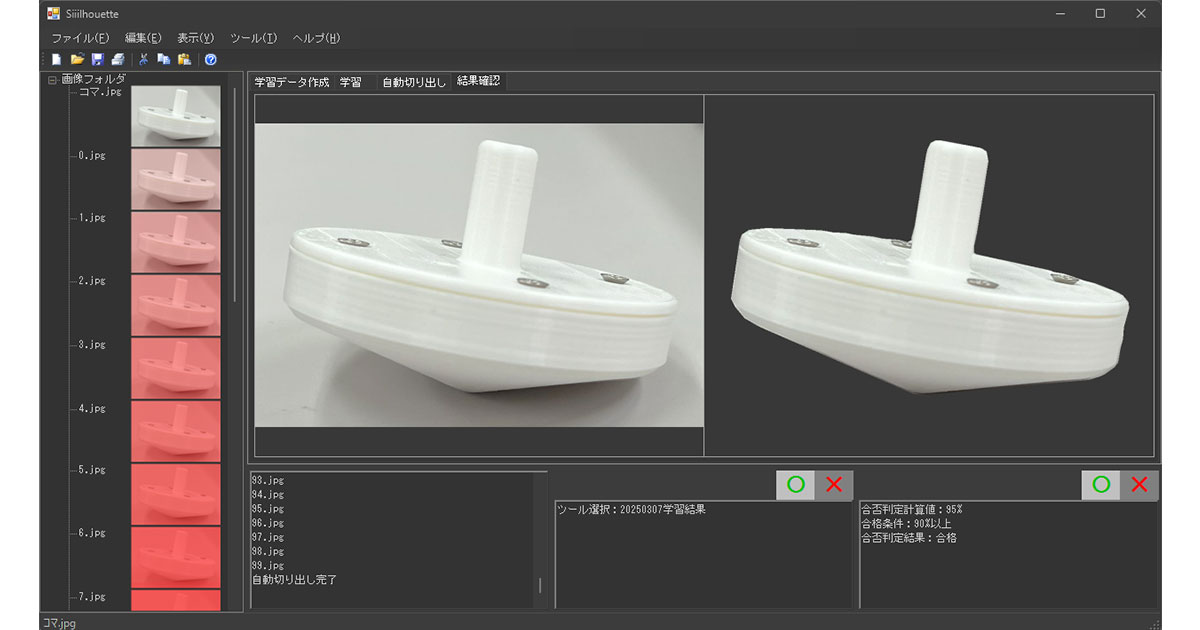This screenshot has width=1200, height=630.
Task: Select the 3.jpg thumbnail in image folder
Action: (x=175, y=367)
